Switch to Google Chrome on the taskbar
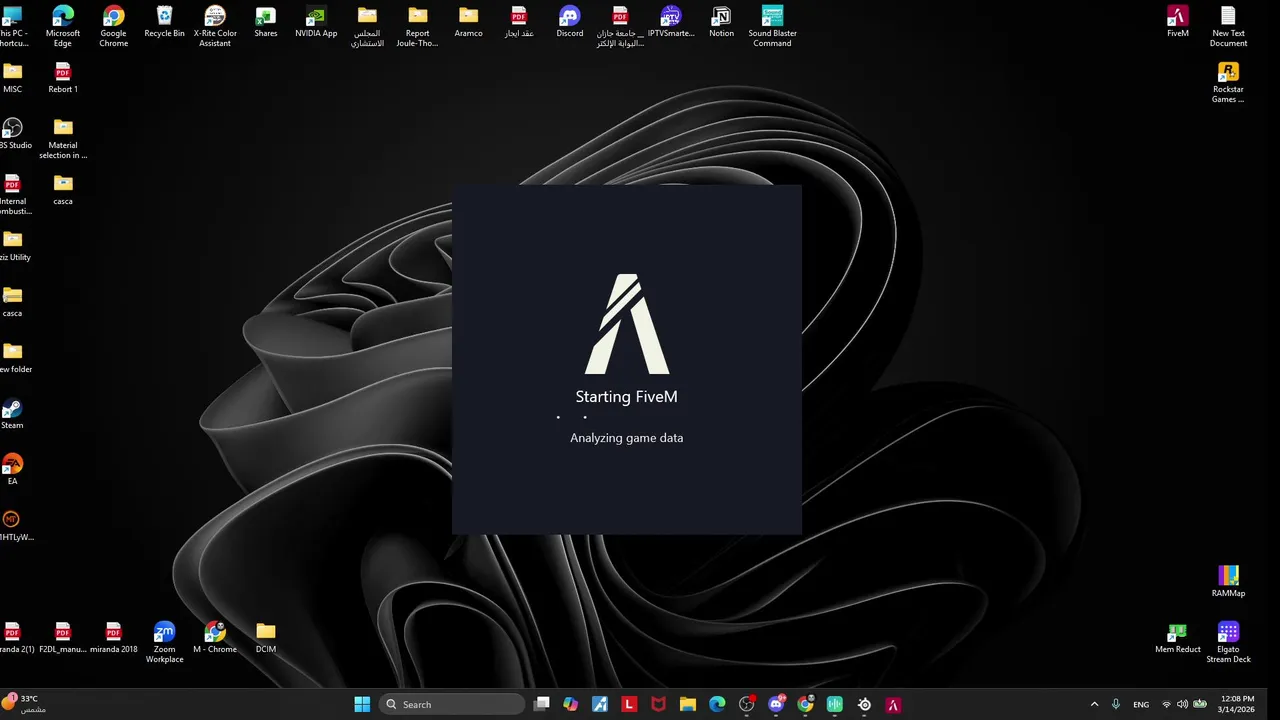1280x720 pixels. point(805,704)
